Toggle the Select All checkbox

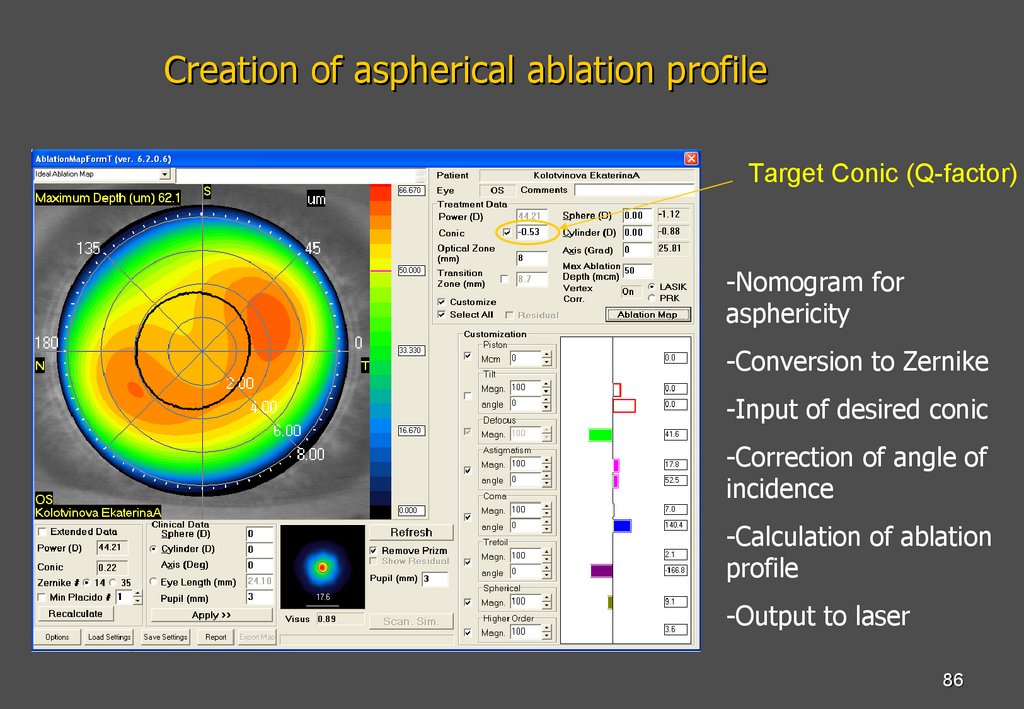(x=440, y=314)
